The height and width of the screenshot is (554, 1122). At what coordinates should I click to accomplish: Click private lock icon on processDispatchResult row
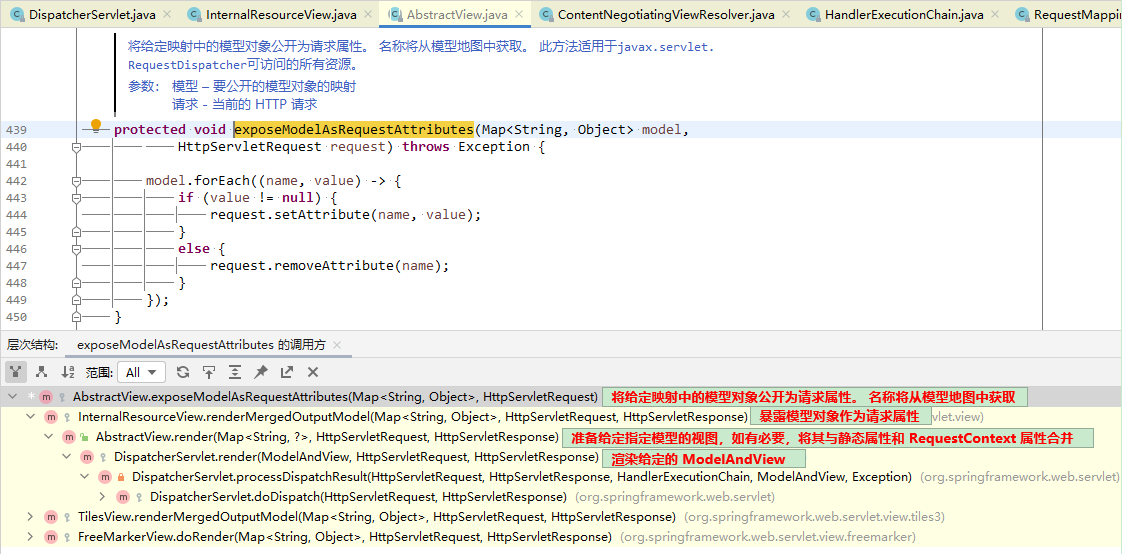tap(122, 477)
